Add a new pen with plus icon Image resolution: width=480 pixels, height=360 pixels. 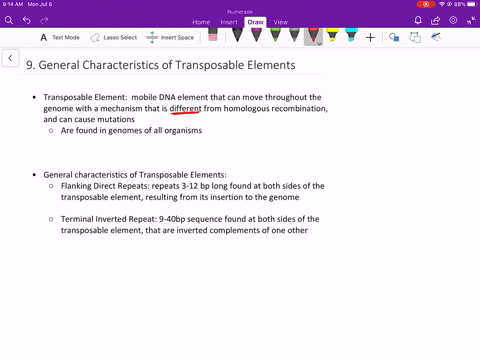coord(370,38)
